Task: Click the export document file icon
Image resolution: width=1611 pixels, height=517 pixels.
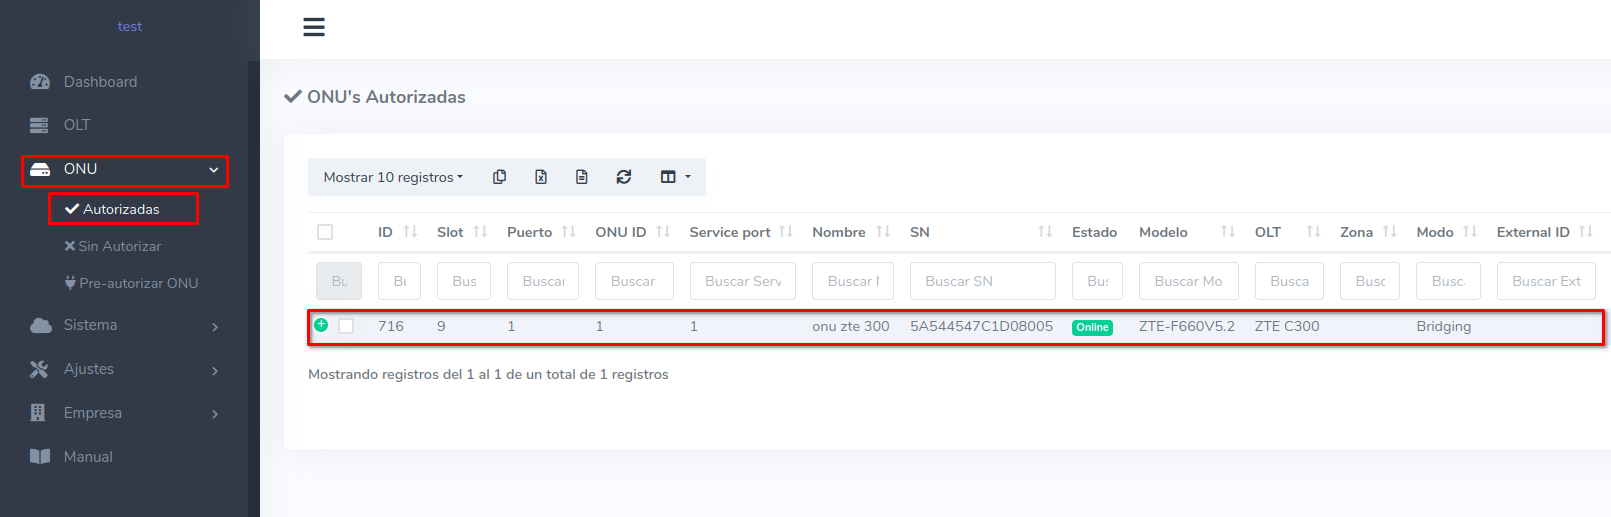Action: 581,177
